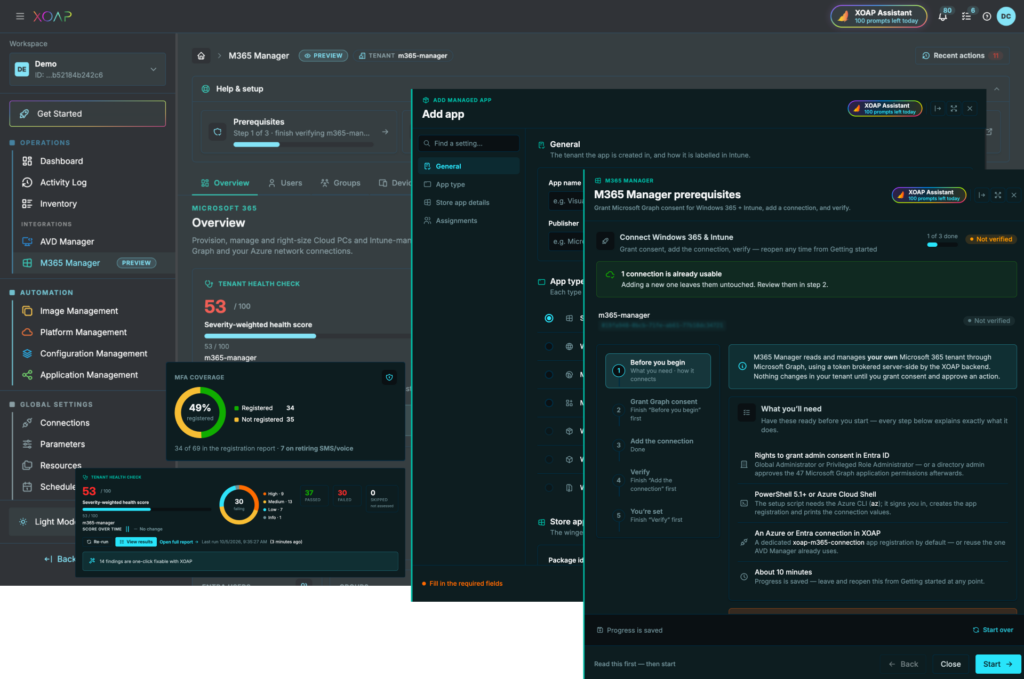
Task: Open the hamburger navigation menu
Action: click(20, 16)
